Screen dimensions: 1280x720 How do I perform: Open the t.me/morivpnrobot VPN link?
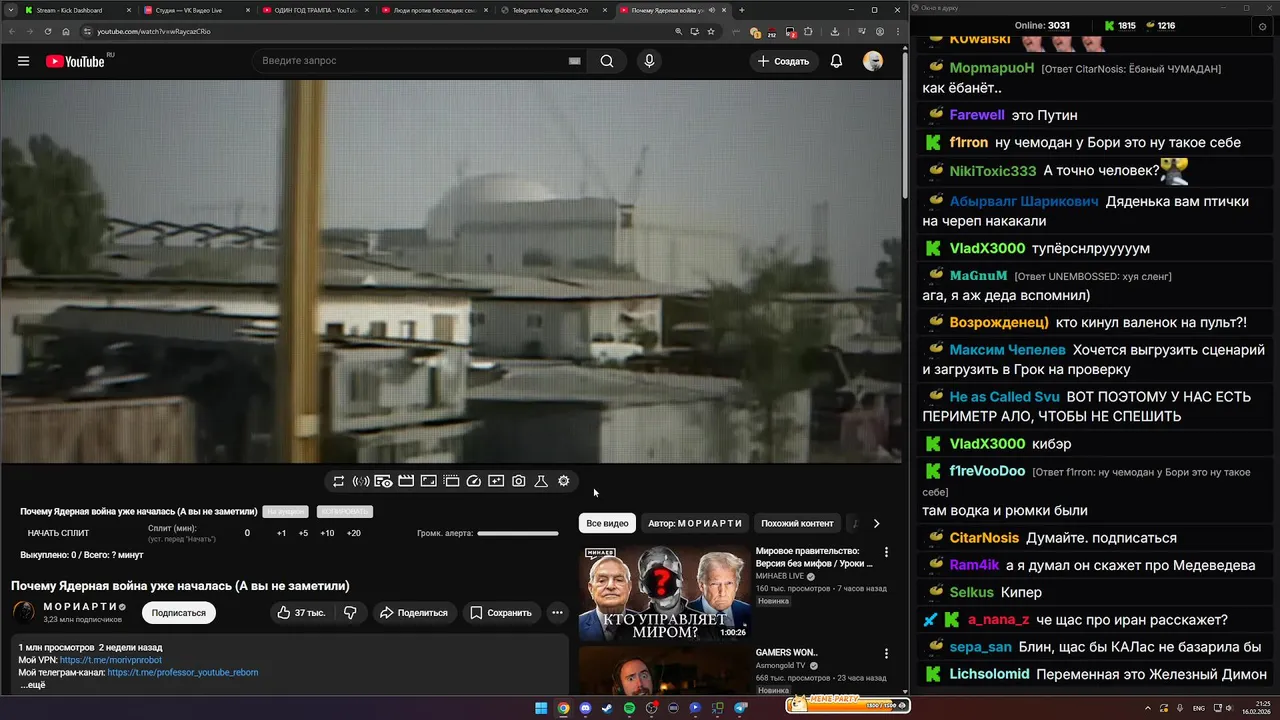[110, 660]
